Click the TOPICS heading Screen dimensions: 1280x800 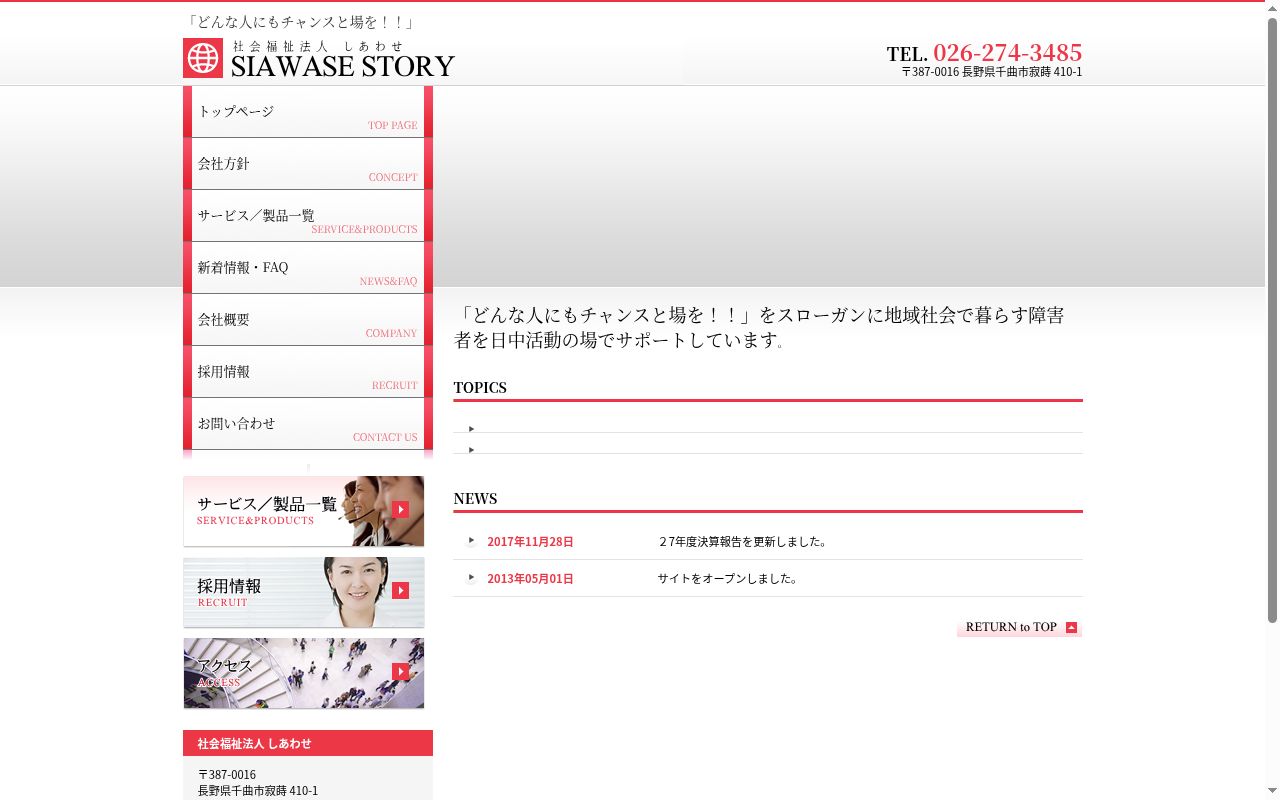pos(480,387)
